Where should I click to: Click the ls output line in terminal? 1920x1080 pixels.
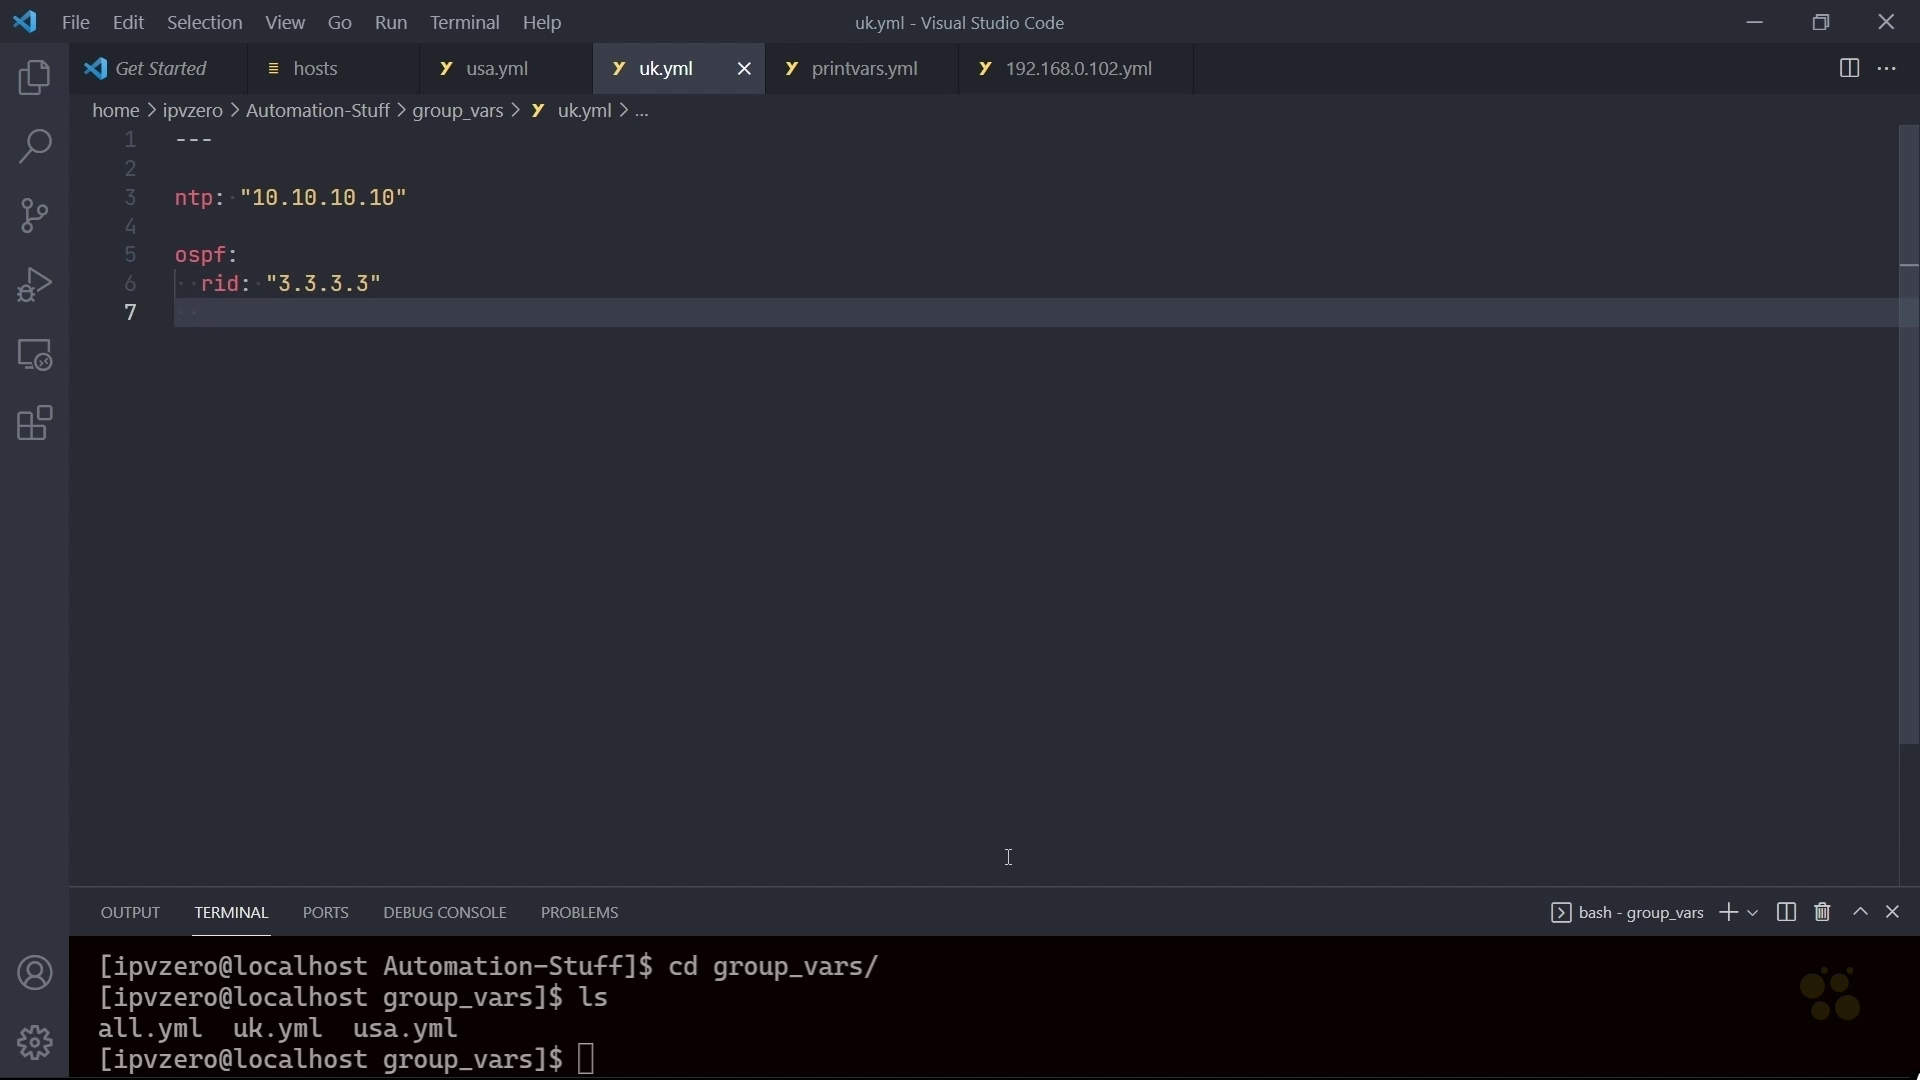click(x=278, y=1028)
